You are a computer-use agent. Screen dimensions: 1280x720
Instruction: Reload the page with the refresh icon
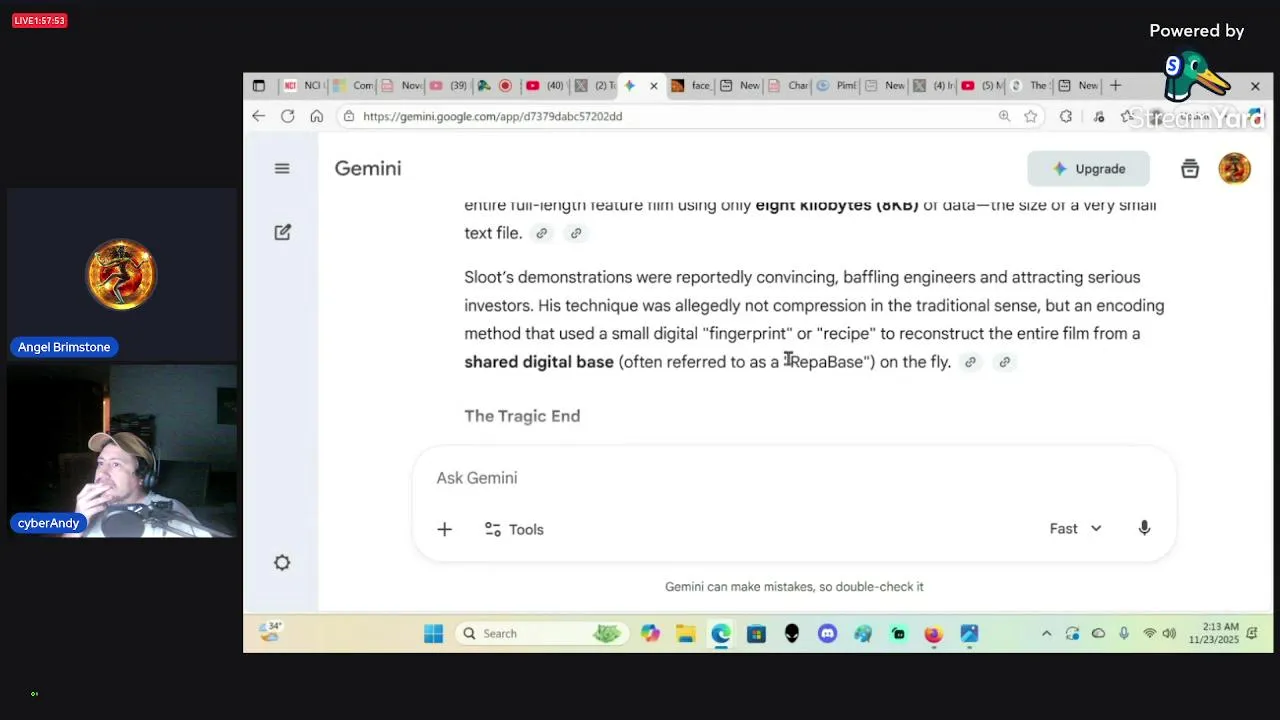(x=287, y=116)
